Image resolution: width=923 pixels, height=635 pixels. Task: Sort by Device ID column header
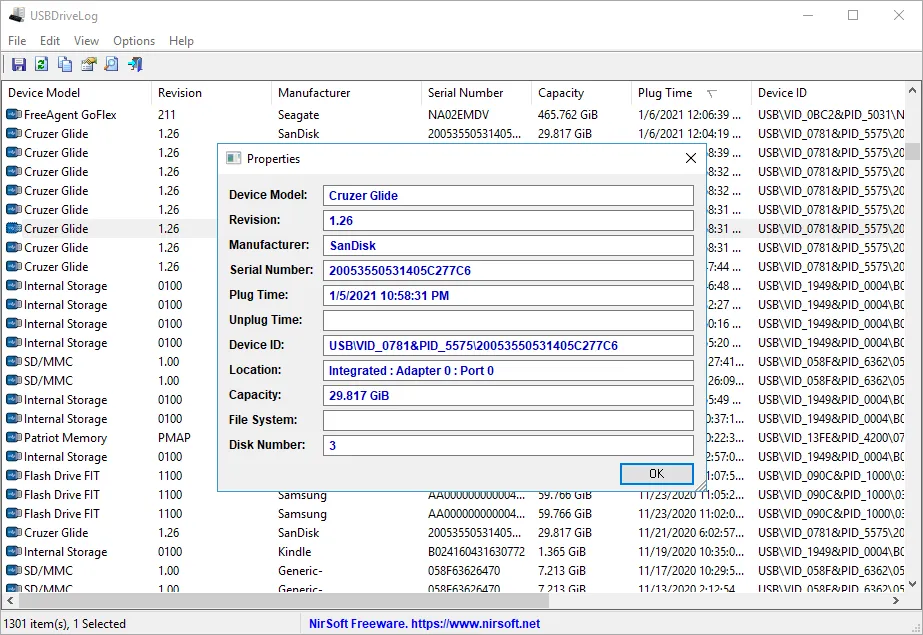pos(828,92)
